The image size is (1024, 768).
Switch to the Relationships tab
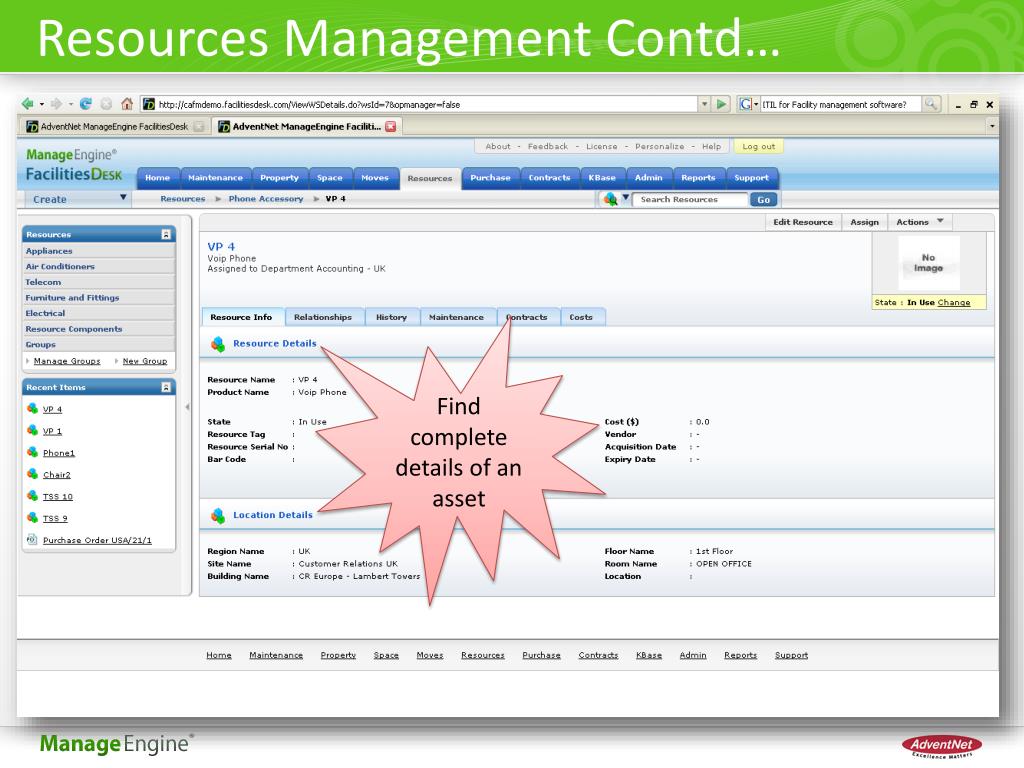pyautogui.click(x=323, y=317)
